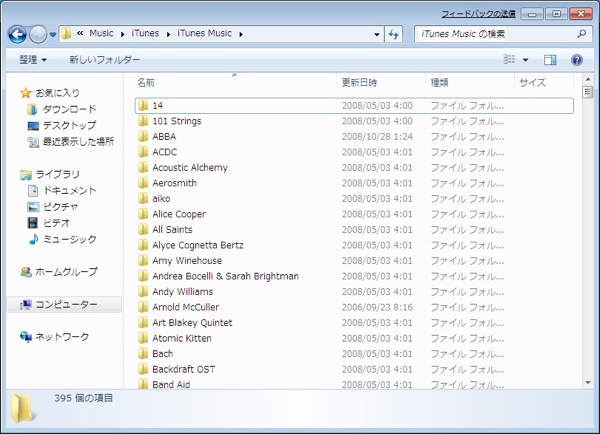The height and width of the screenshot is (434, 600).
Task: Click the greyed Forward navigation arrow
Action: click(x=38, y=34)
